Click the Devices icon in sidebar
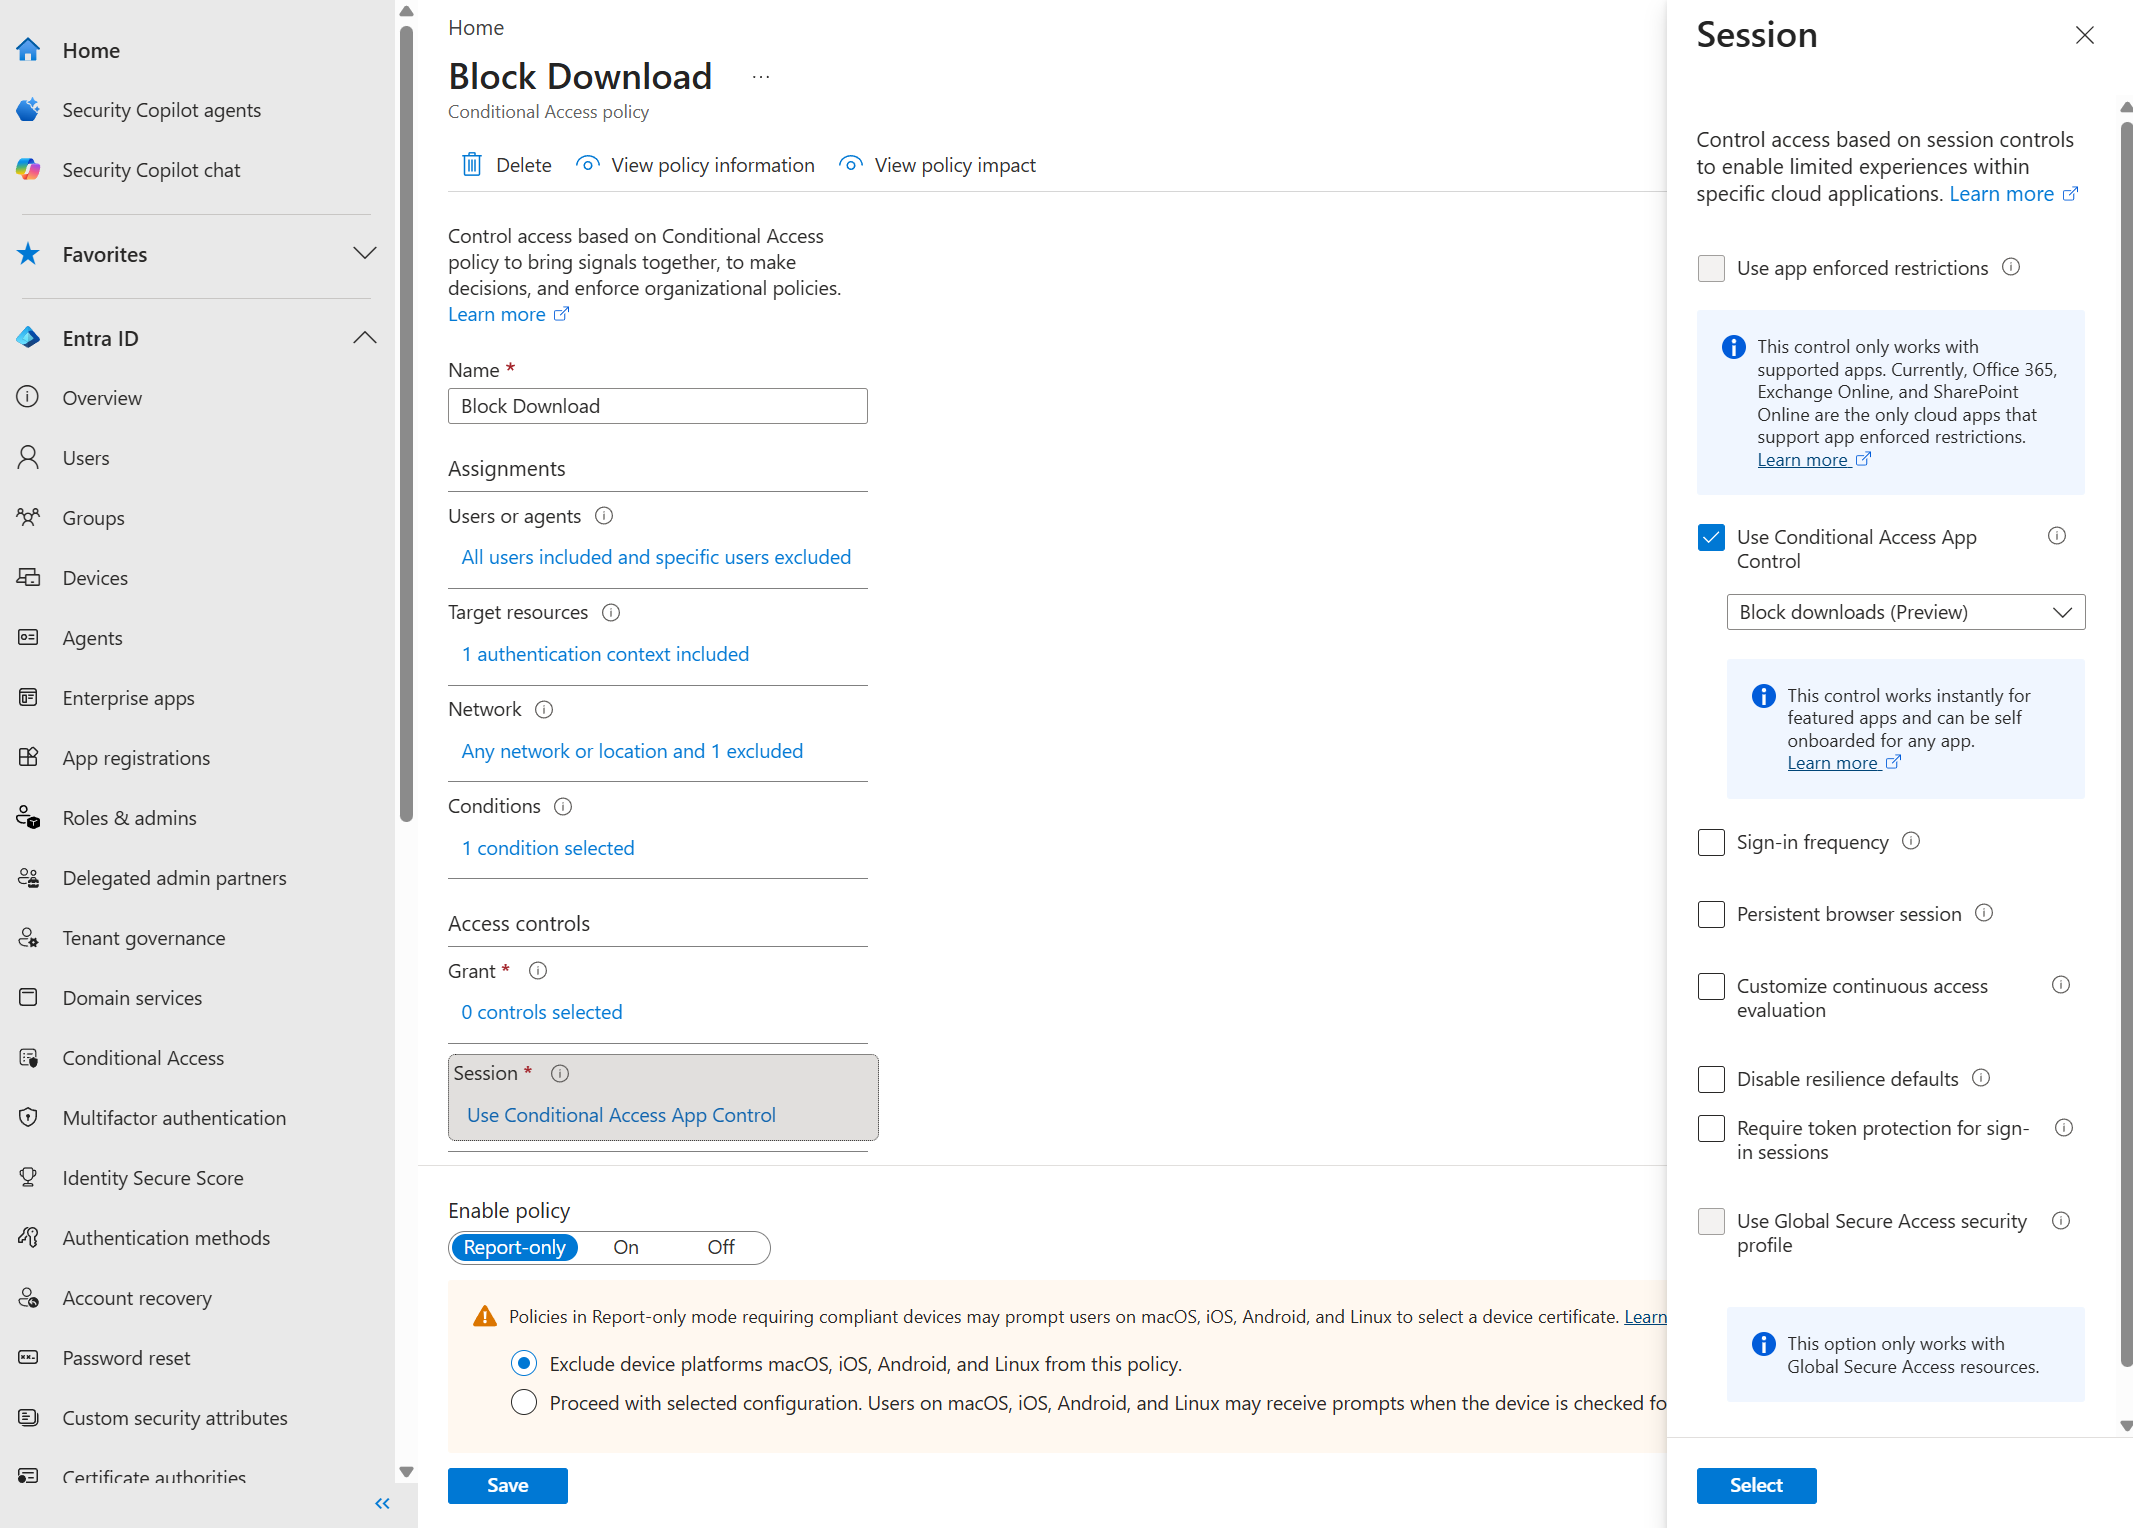 click(28, 578)
